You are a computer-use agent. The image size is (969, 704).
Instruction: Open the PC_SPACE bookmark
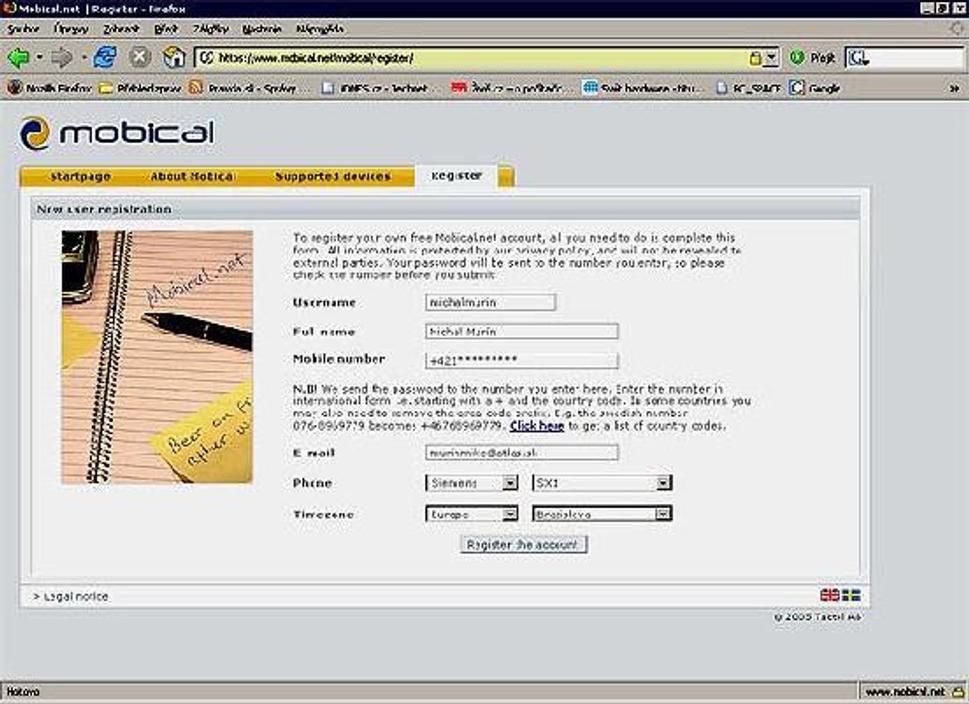pos(748,88)
